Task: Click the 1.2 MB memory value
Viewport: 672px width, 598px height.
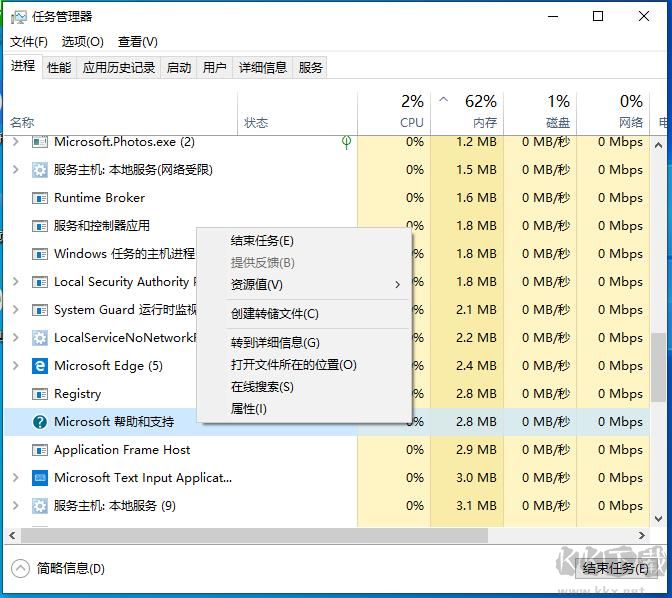Action: pos(476,142)
